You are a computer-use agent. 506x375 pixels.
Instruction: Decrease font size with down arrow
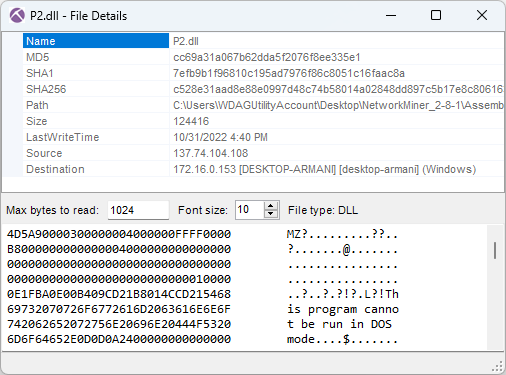[x=271, y=214]
